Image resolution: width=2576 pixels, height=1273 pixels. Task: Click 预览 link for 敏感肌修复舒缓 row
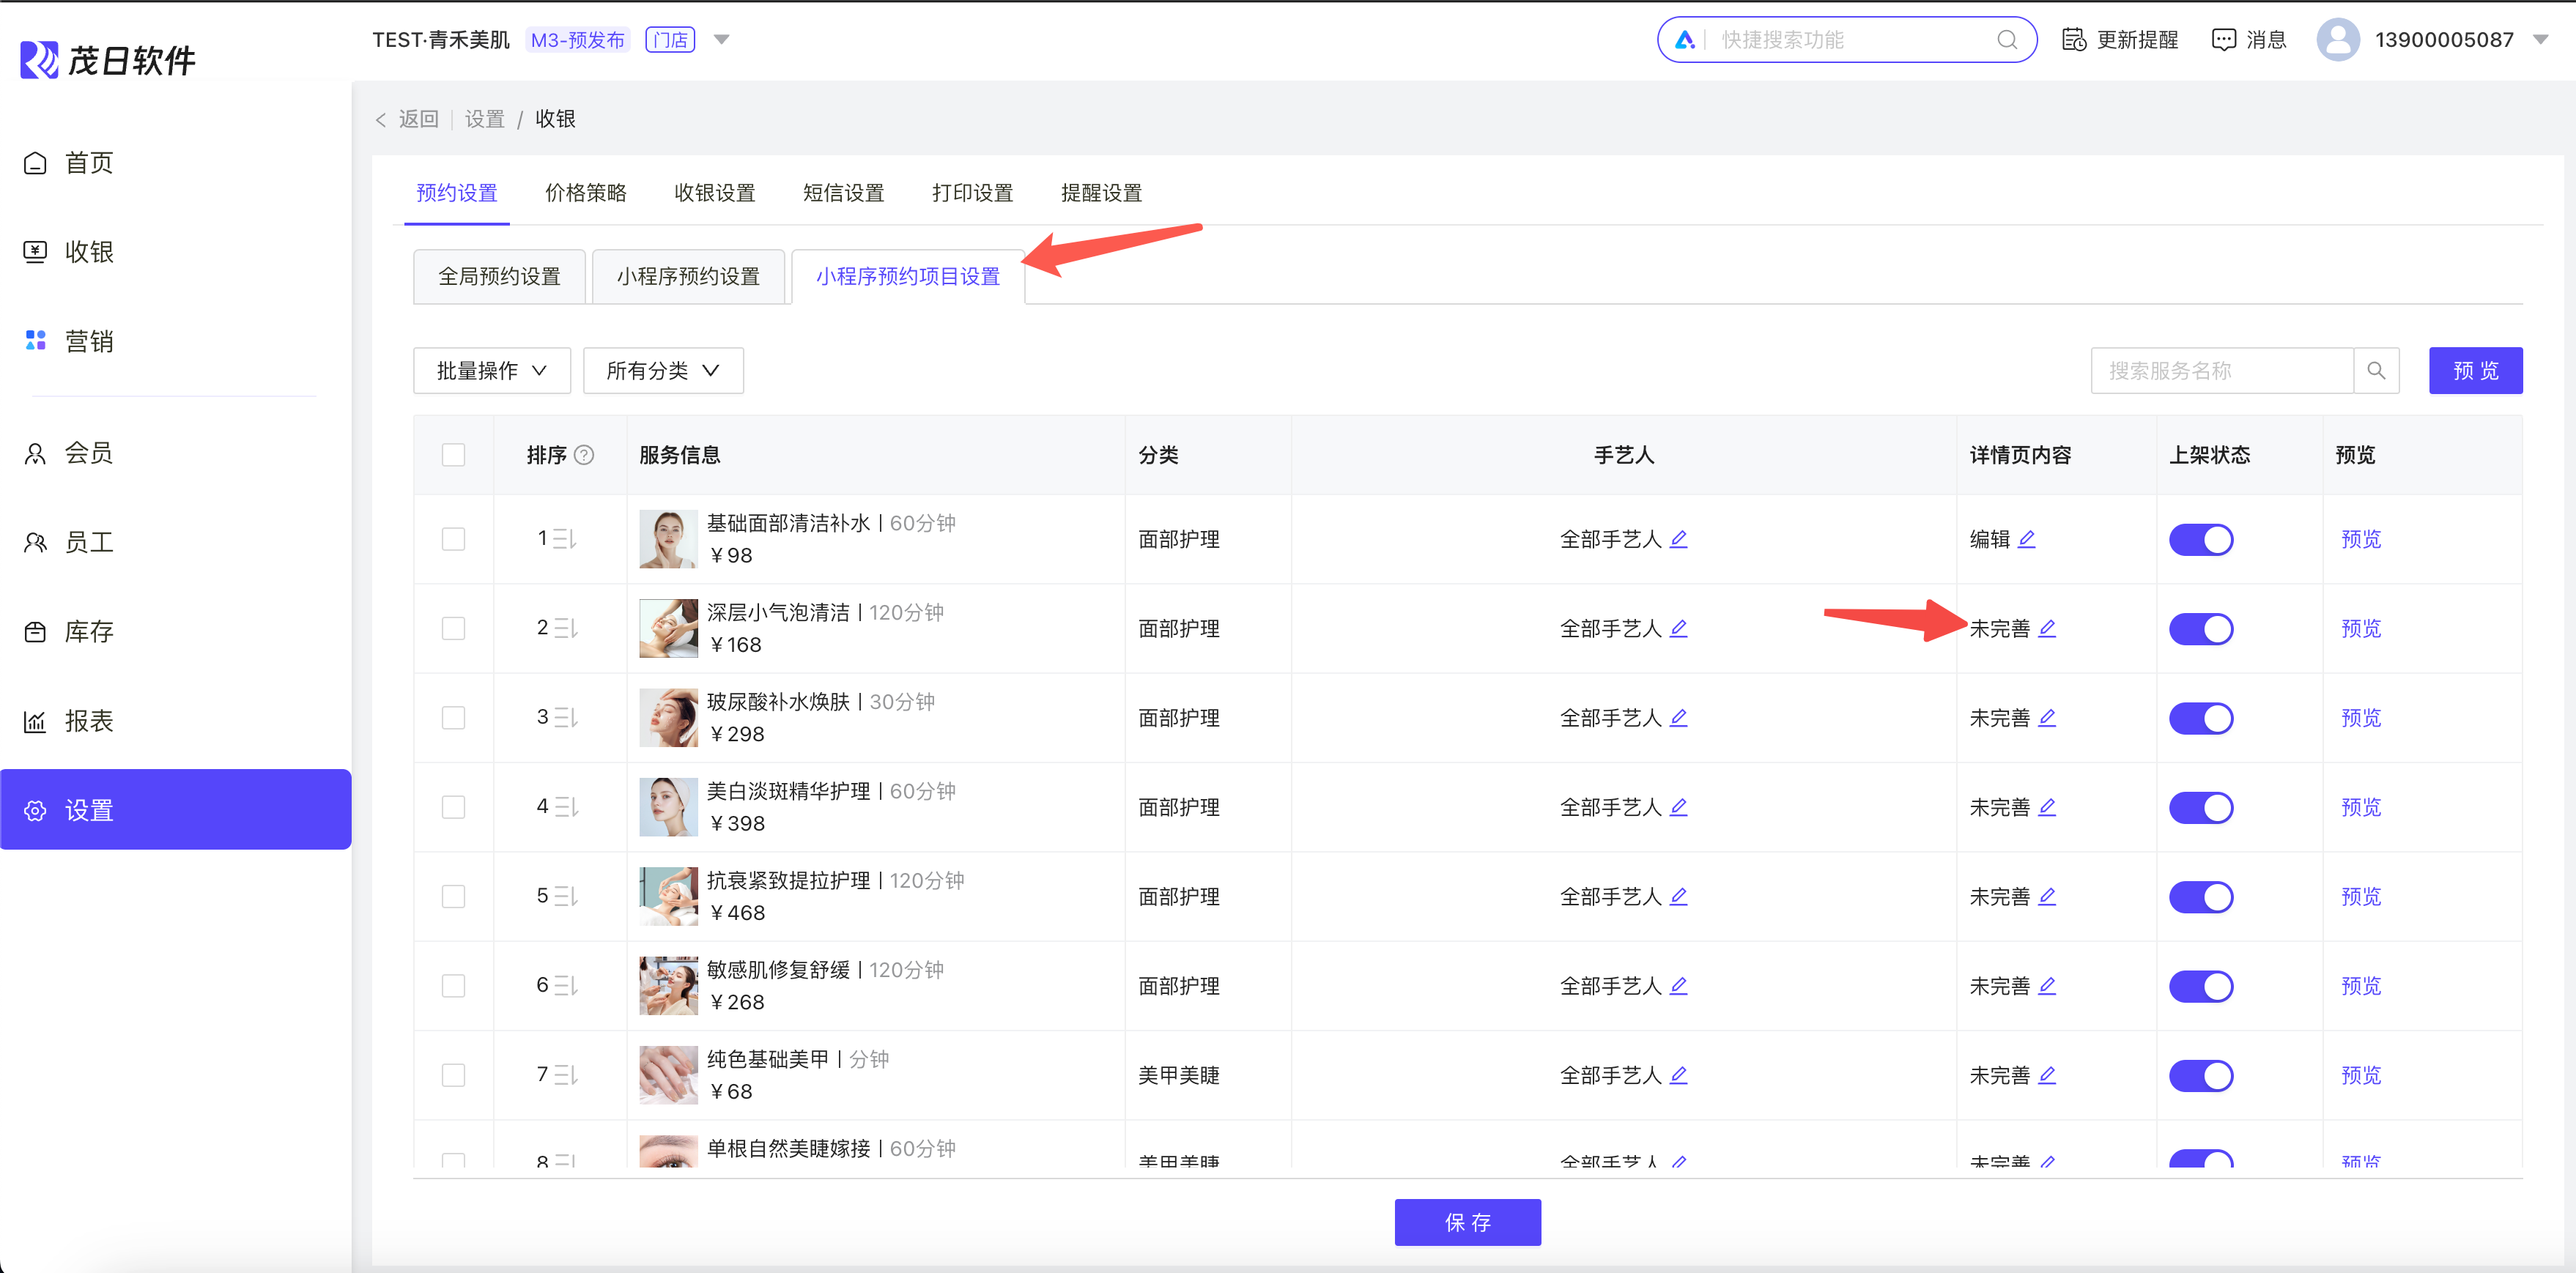[2360, 986]
